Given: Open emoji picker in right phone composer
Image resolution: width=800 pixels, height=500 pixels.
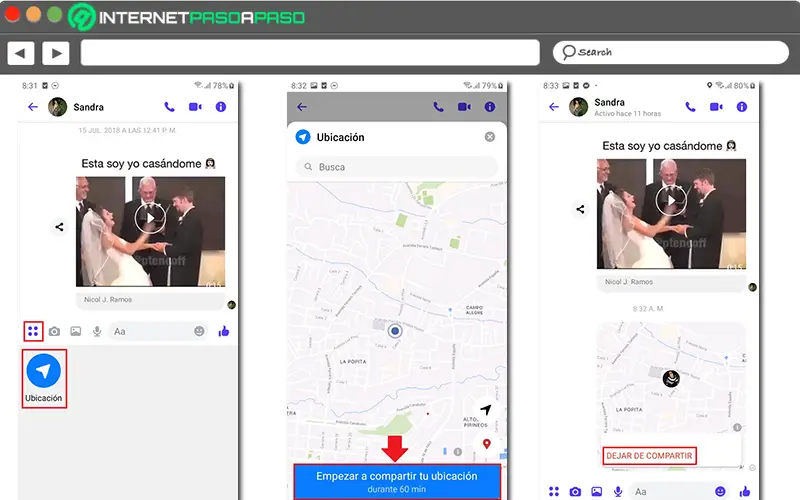Looking at the screenshot, I should [720, 491].
